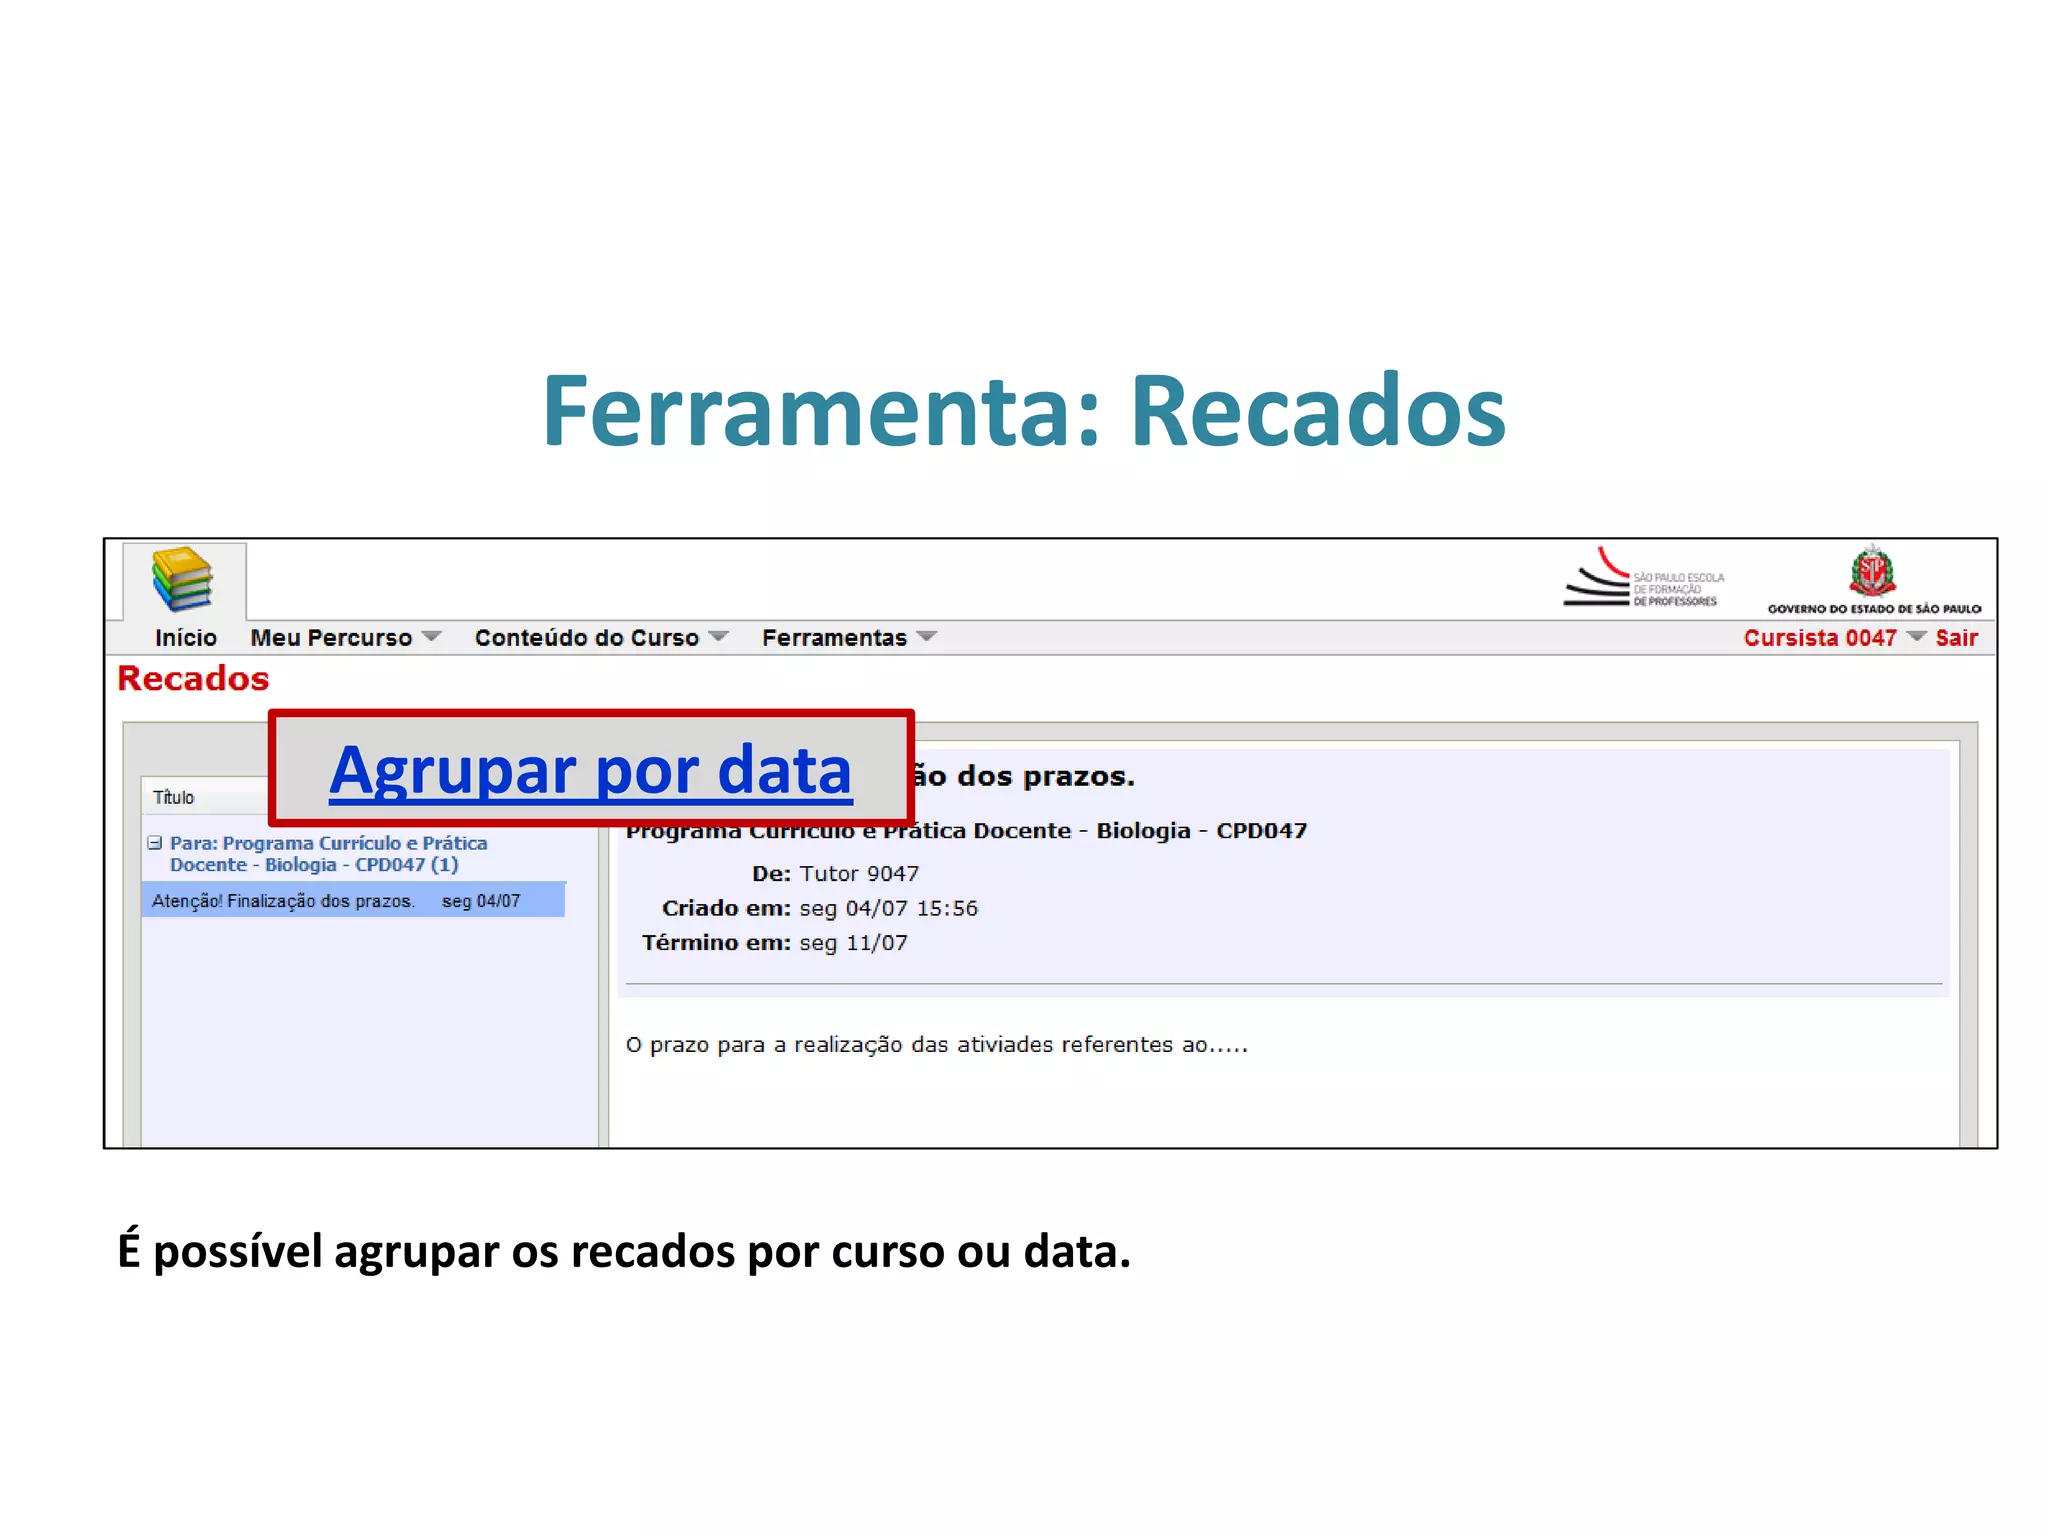
Task: Select the Atenção! Finalização dos prazos message
Action: pos(353,900)
